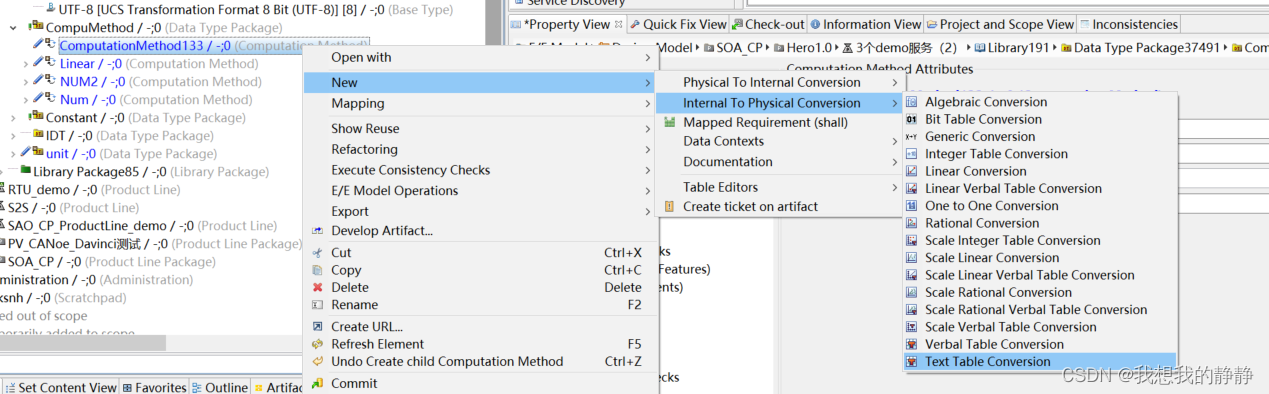Pick Verbal Table Conversion icon
Screen dimensions: 1269x394
(x=911, y=344)
